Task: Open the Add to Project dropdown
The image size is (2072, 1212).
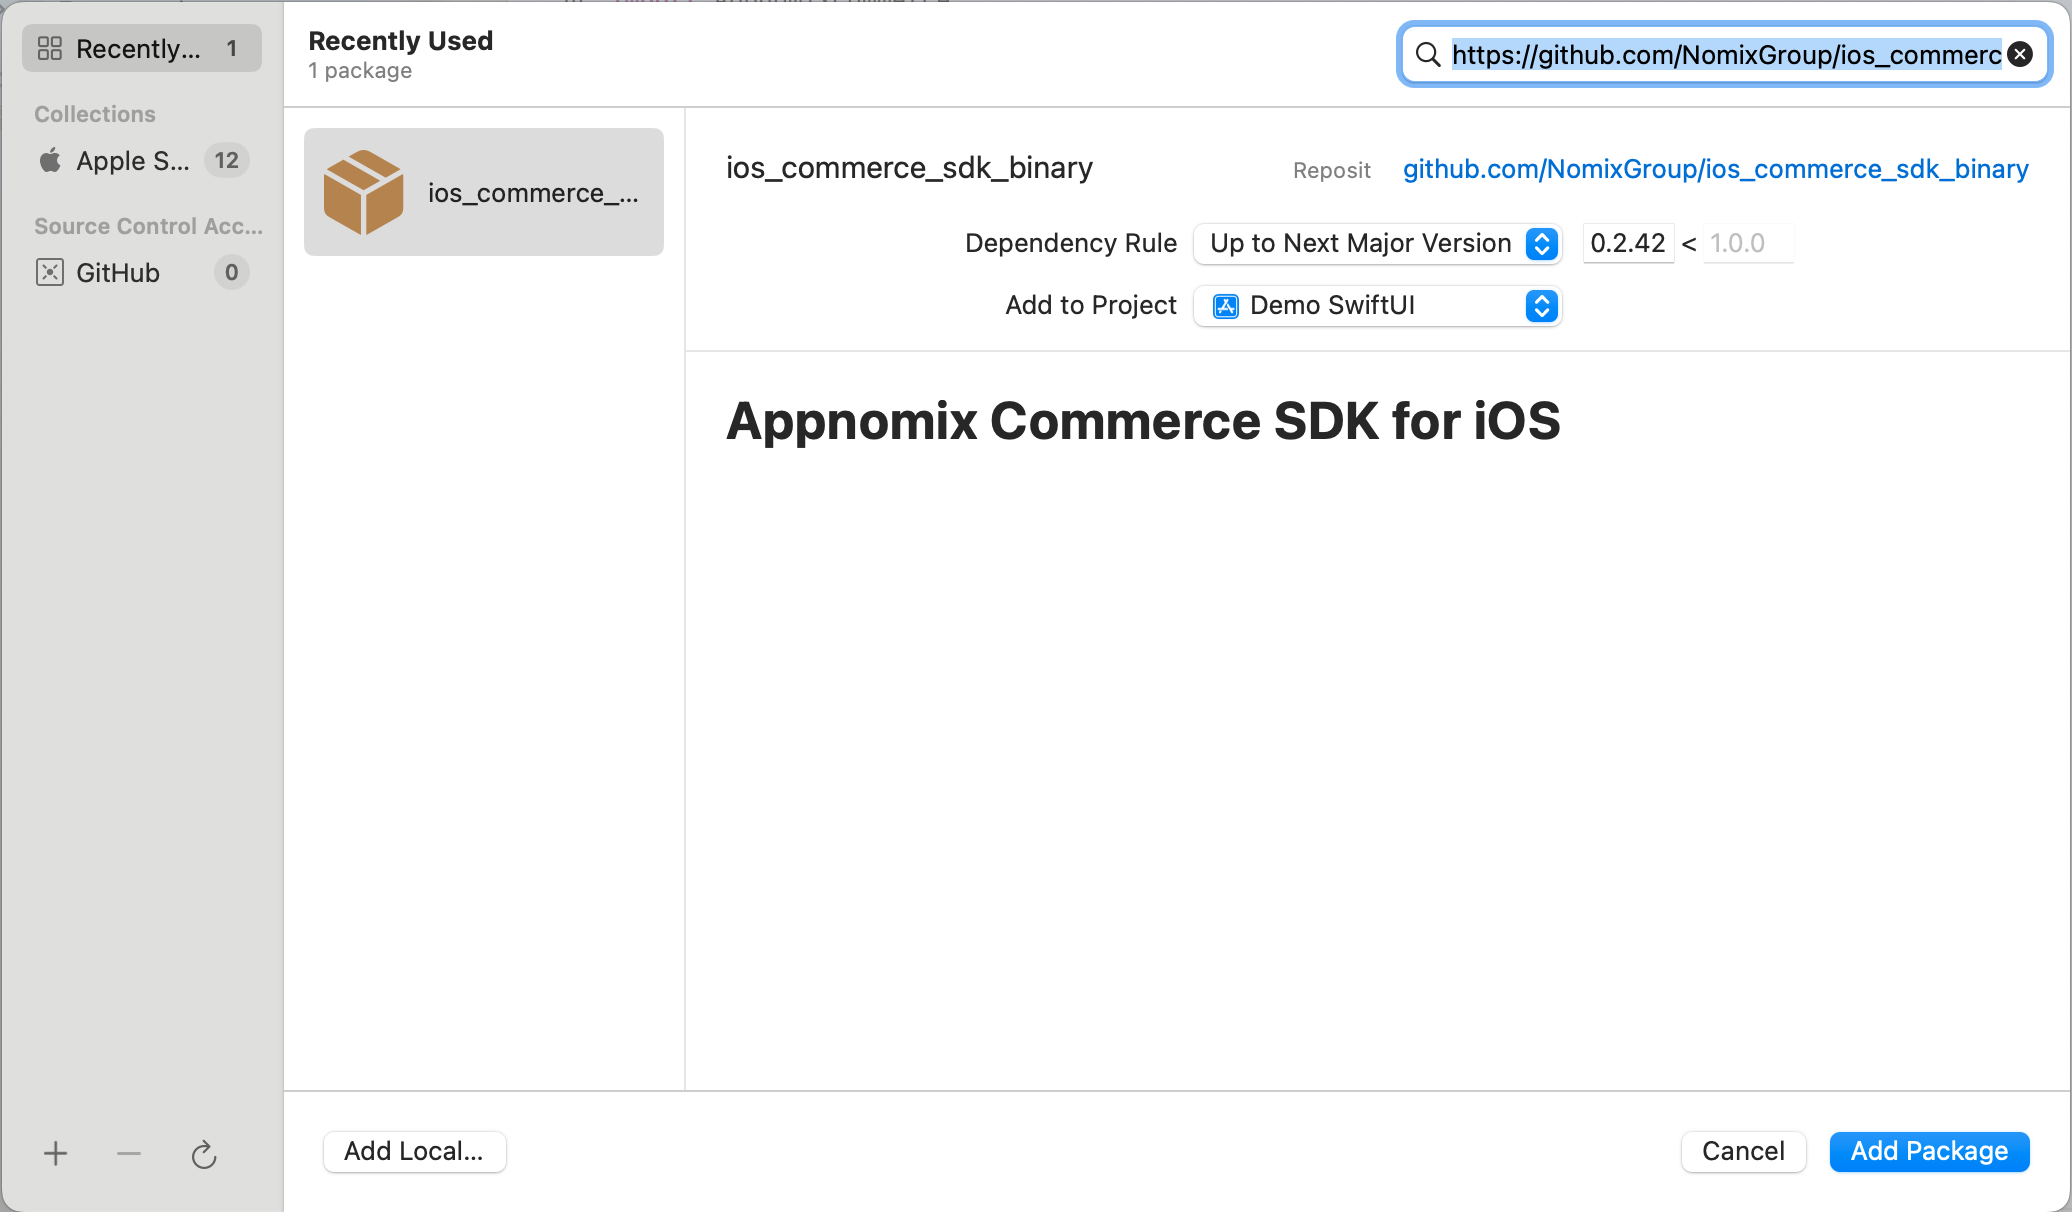Action: pyautogui.click(x=1377, y=306)
